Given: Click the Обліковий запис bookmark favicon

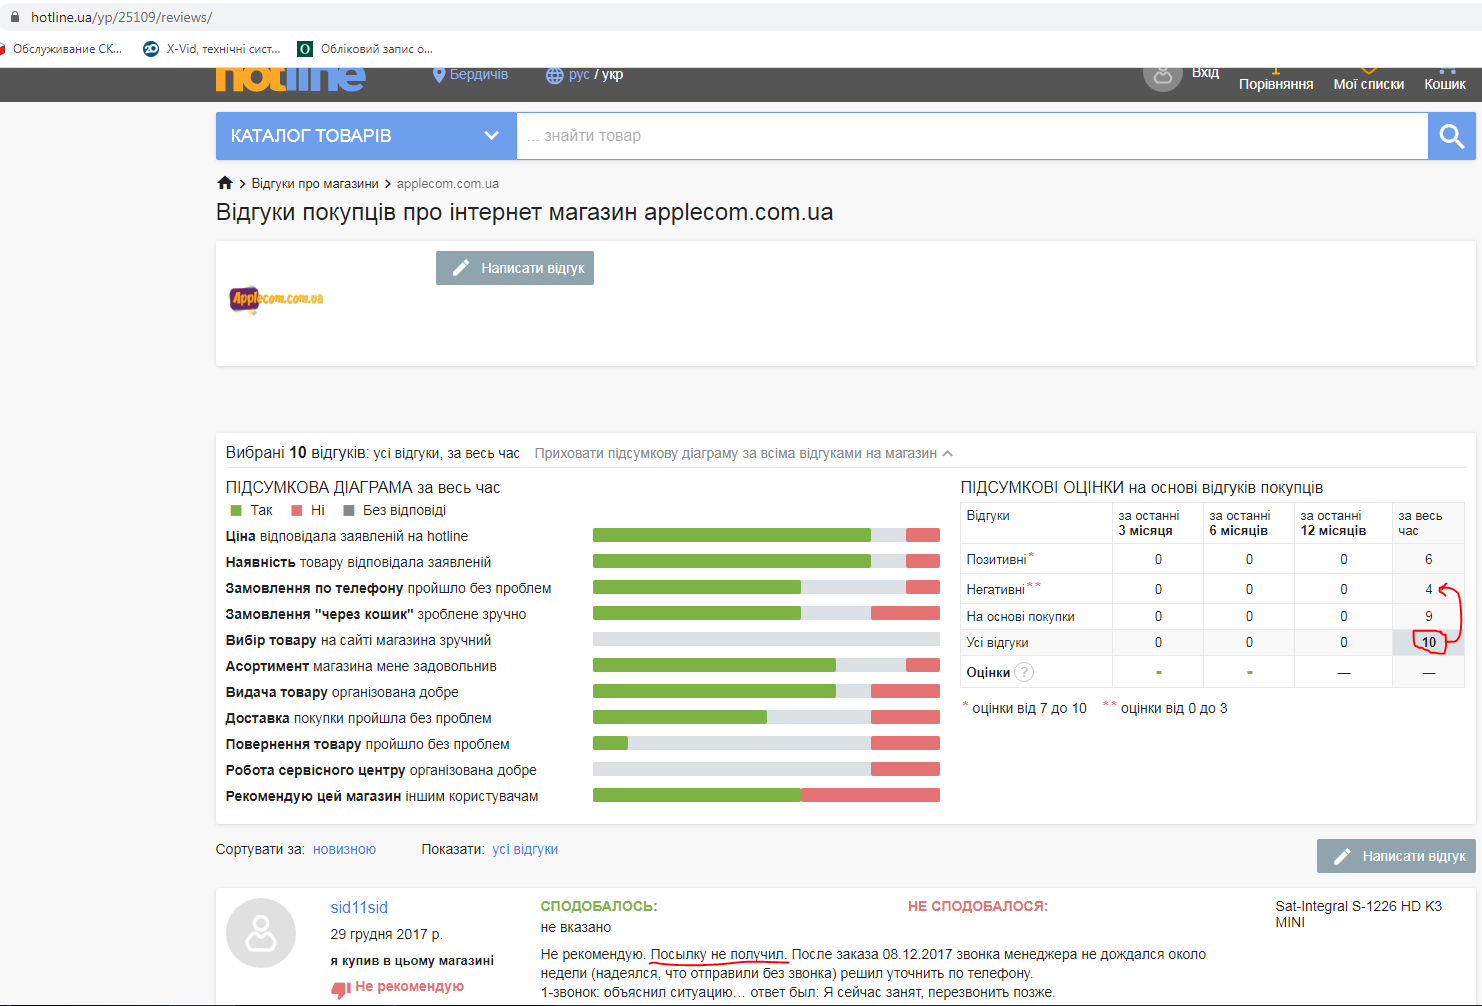Looking at the screenshot, I should (x=305, y=49).
